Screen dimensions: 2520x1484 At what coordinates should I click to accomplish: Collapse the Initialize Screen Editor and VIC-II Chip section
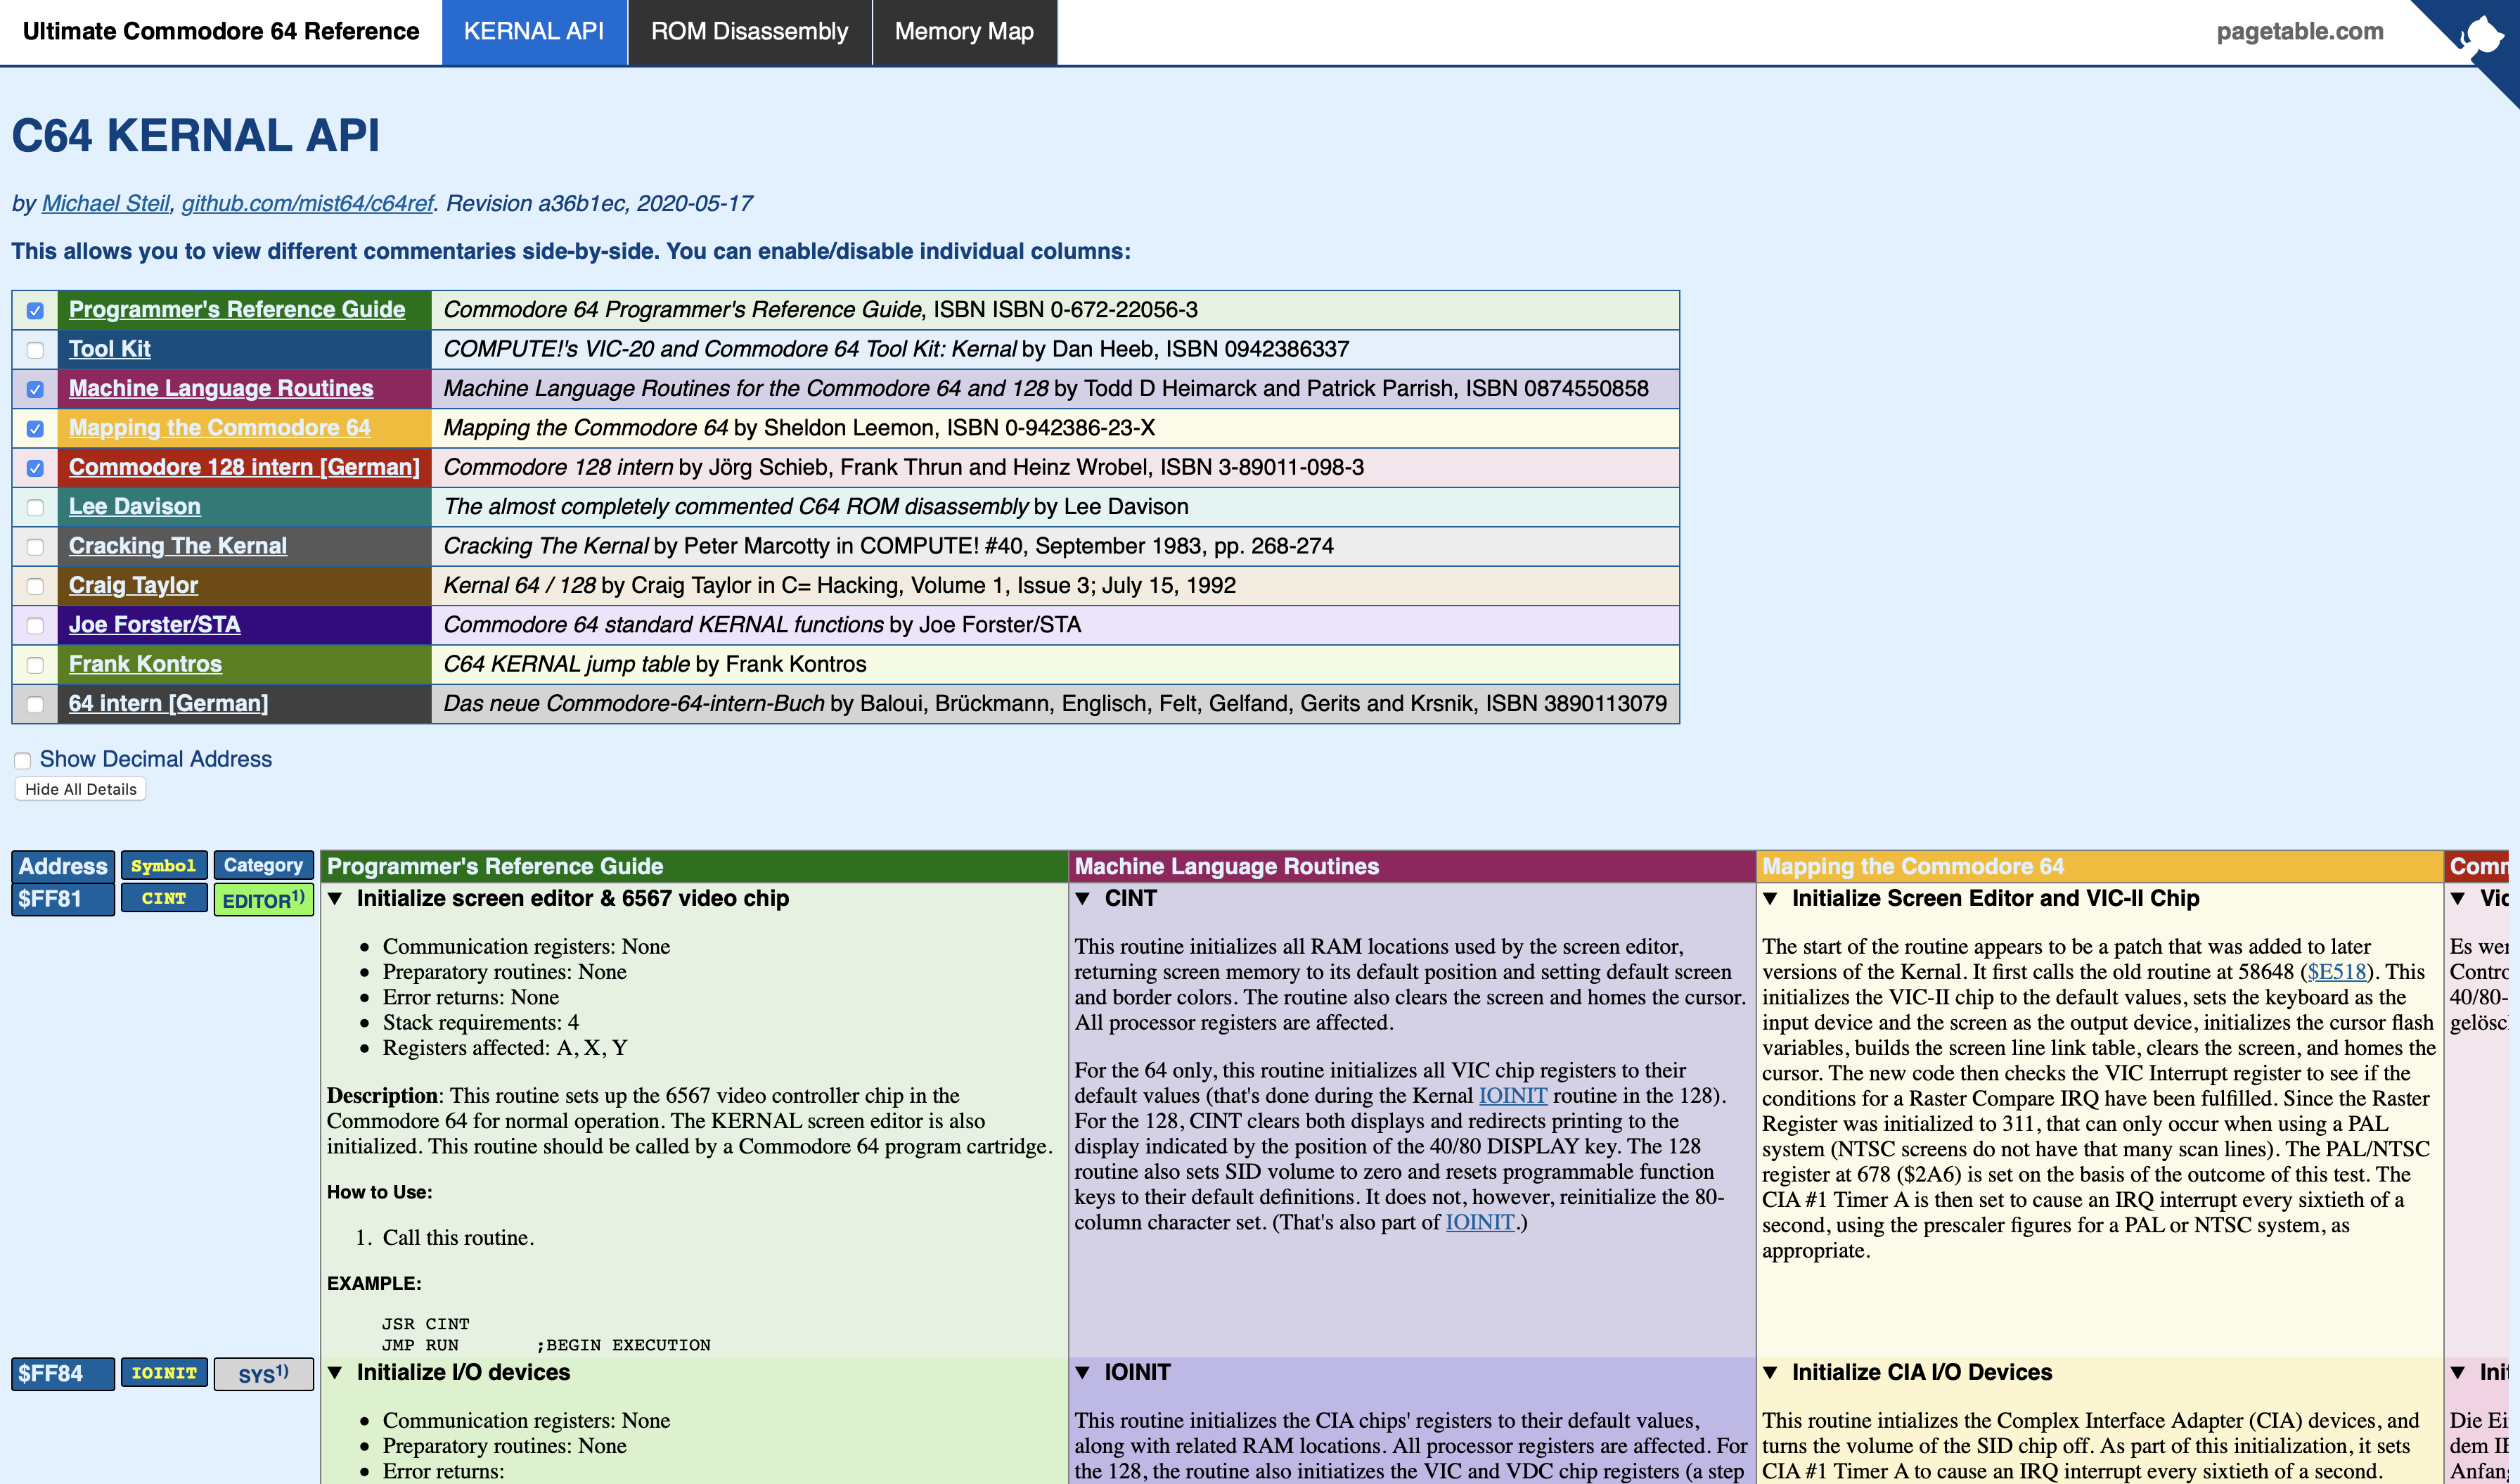click(x=1770, y=899)
